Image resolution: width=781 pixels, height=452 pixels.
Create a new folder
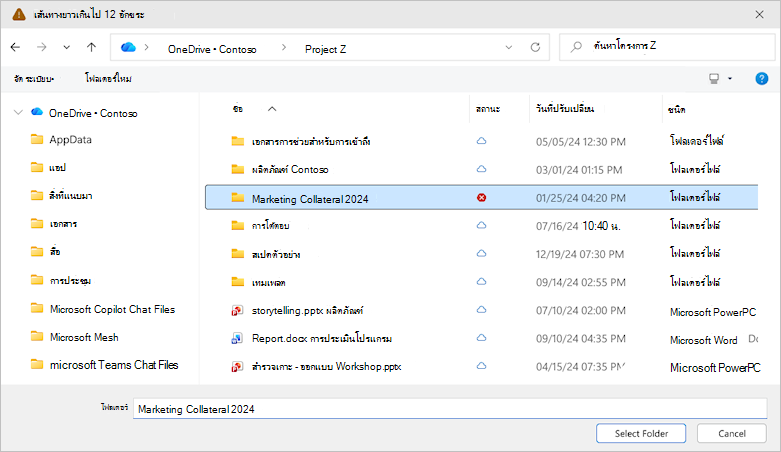coord(108,78)
